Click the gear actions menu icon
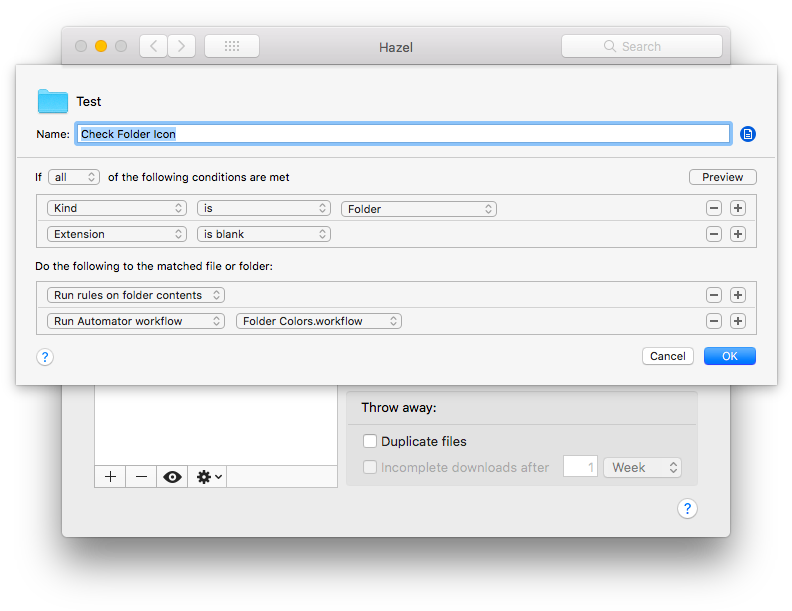This screenshot has width=792, height=611. [x=208, y=477]
